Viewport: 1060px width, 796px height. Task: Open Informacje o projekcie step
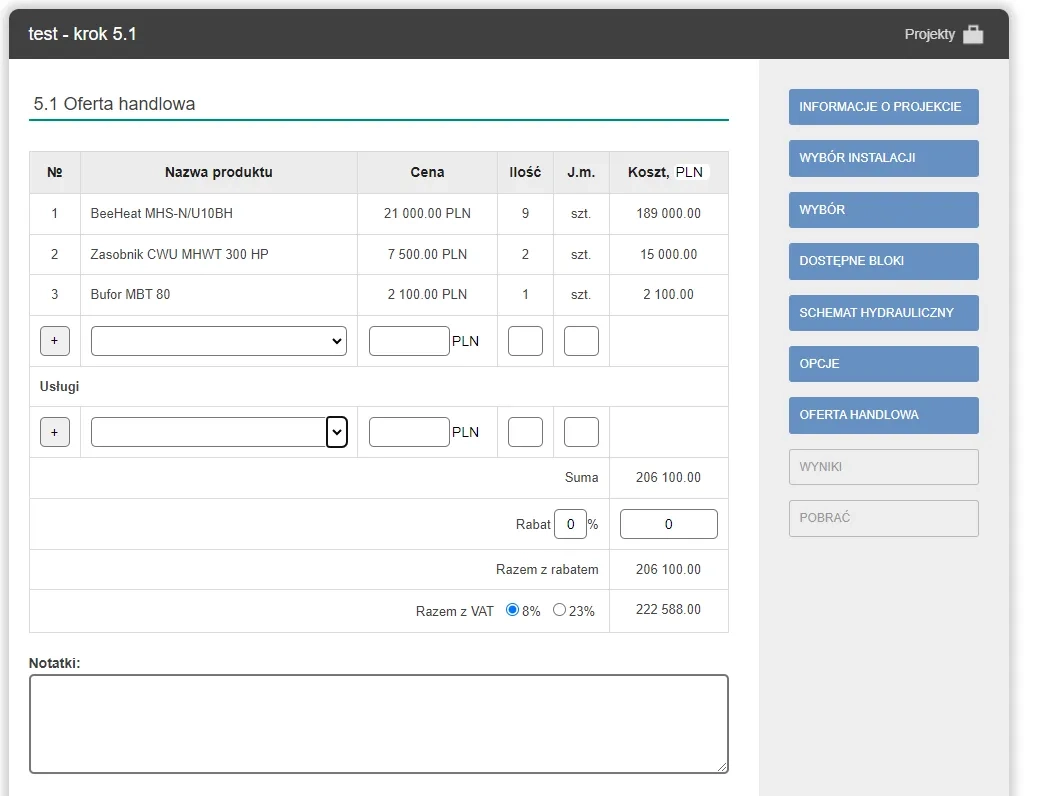(x=883, y=107)
